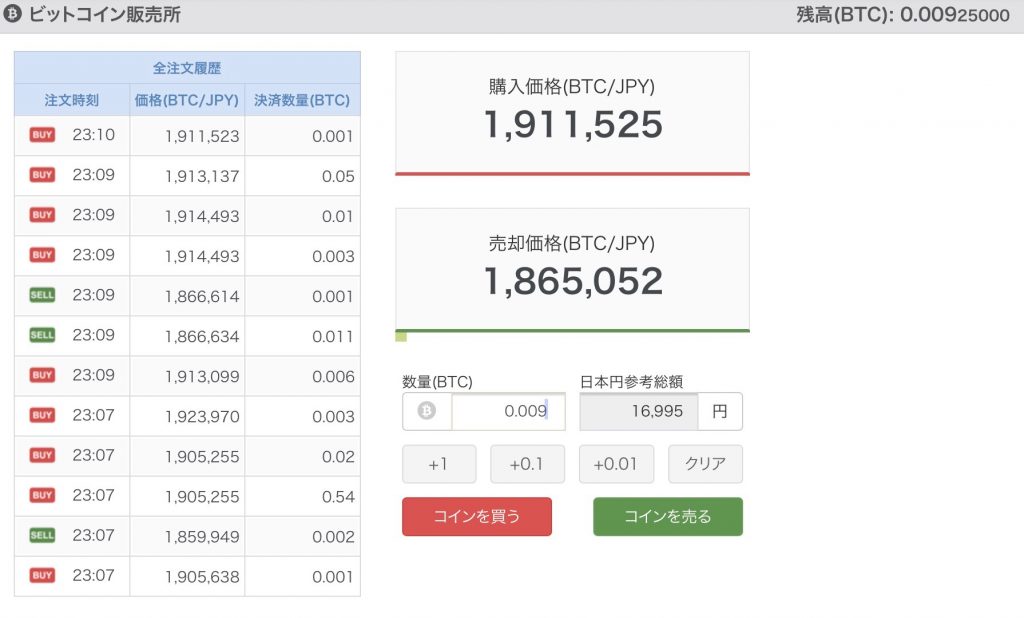Click quantity cell 0.54
Image resolution: width=1024 pixels, height=618 pixels.
click(x=302, y=496)
